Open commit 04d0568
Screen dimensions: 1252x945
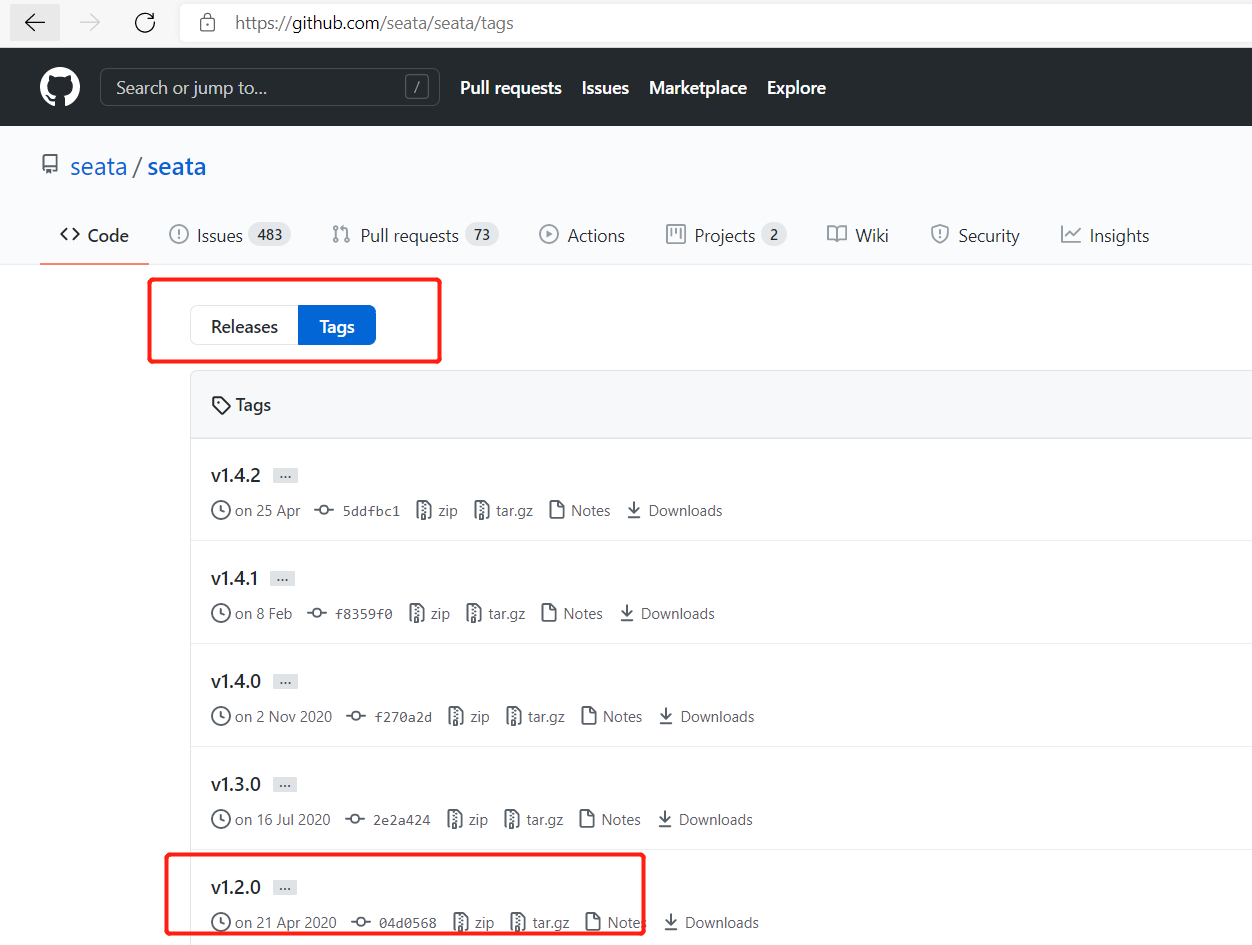click(x=408, y=923)
